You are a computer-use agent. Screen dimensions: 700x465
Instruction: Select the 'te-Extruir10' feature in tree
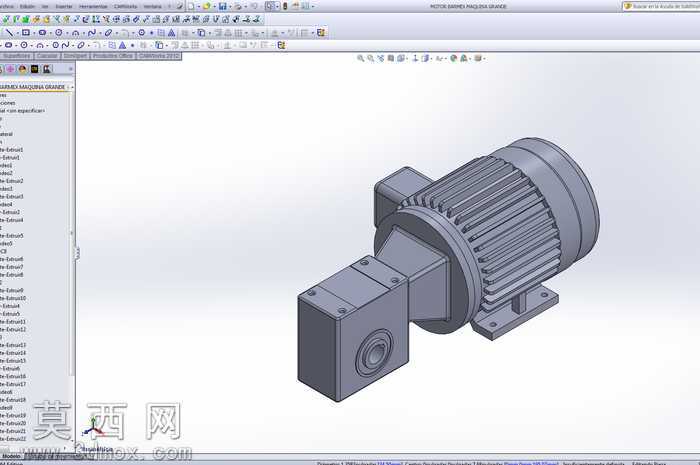(x=13, y=298)
